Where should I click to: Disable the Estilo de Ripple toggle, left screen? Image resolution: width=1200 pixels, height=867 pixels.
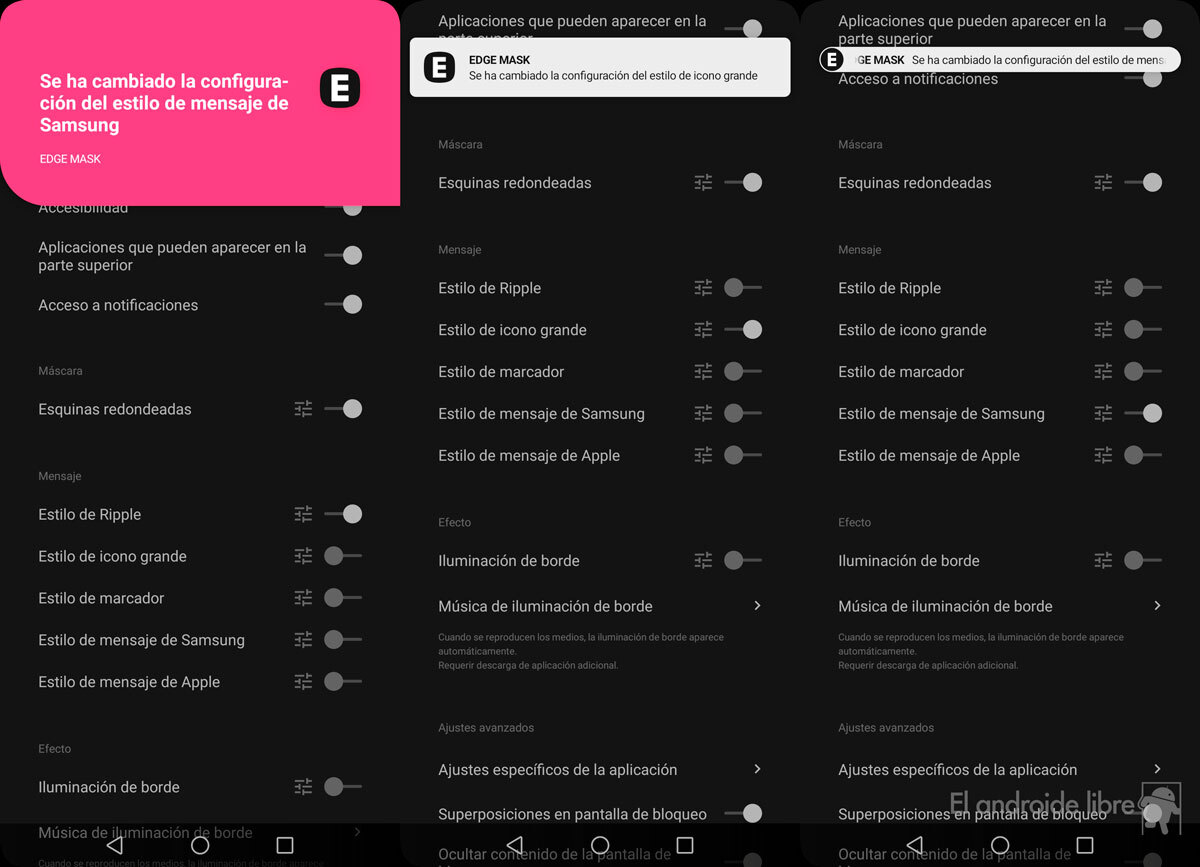pyautogui.click(x=343, y=514)
